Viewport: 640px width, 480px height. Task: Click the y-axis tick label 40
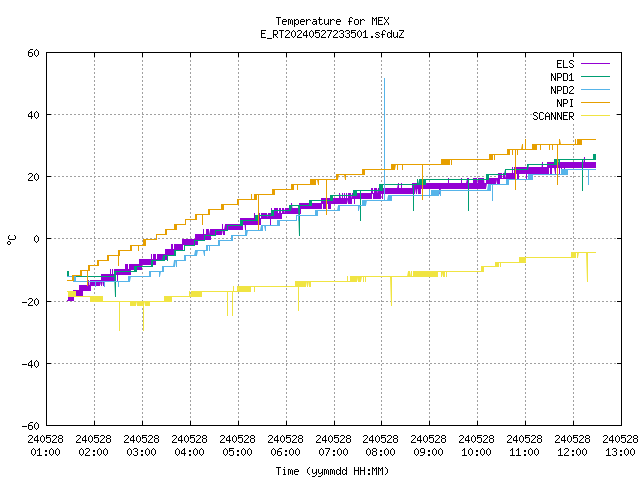click(33, 115)
